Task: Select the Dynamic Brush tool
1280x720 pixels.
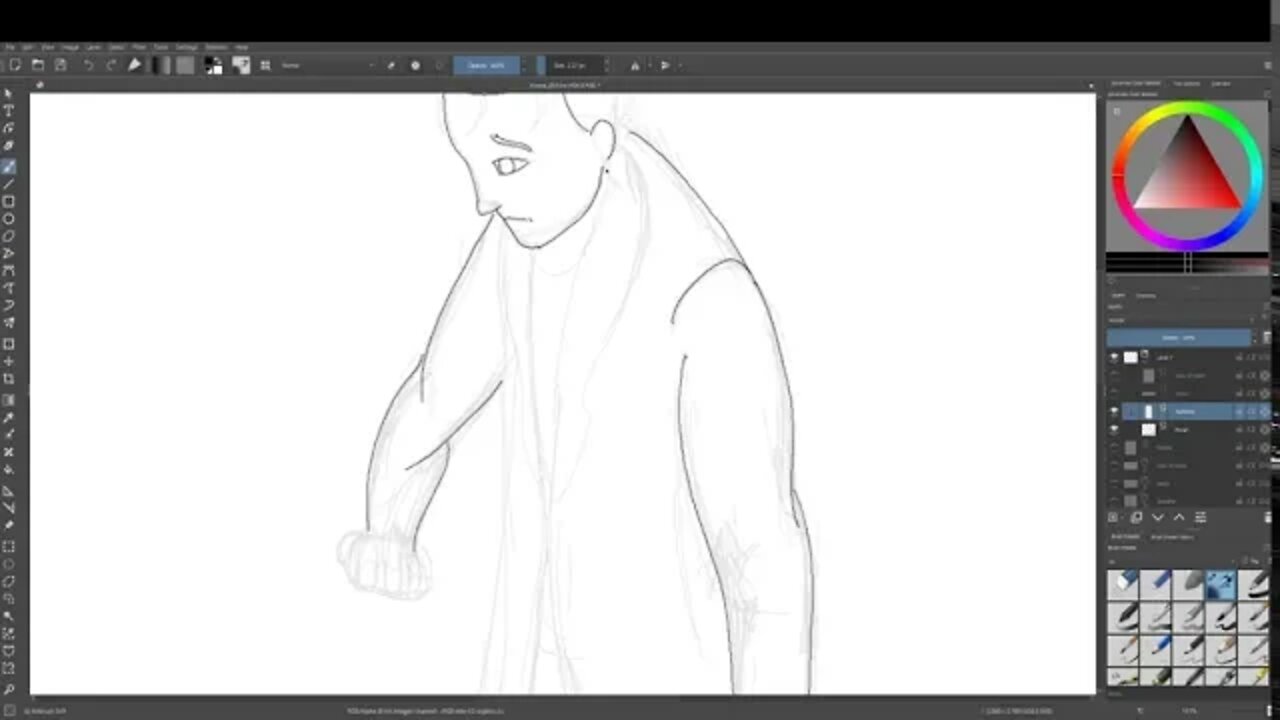Action: [x=9, y=306]
